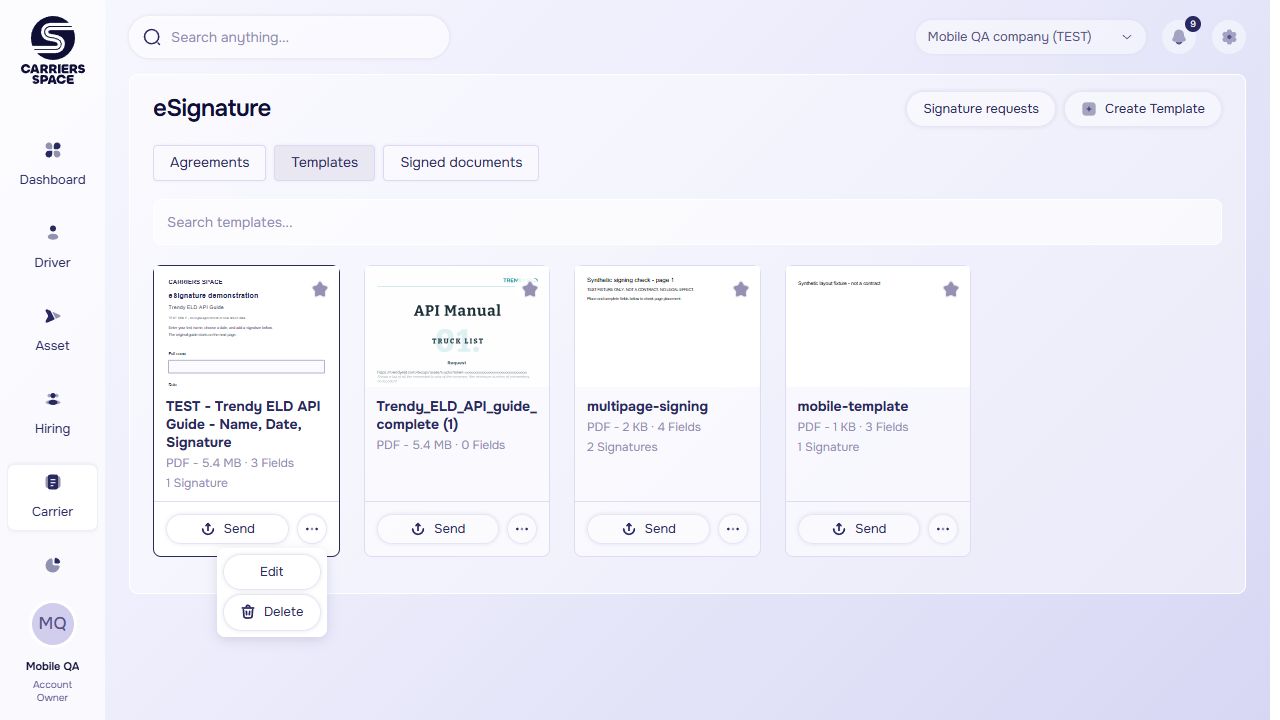Send the mobile-template template
The width and height of the screenshot is (1280, 720).
pos(858,529)
